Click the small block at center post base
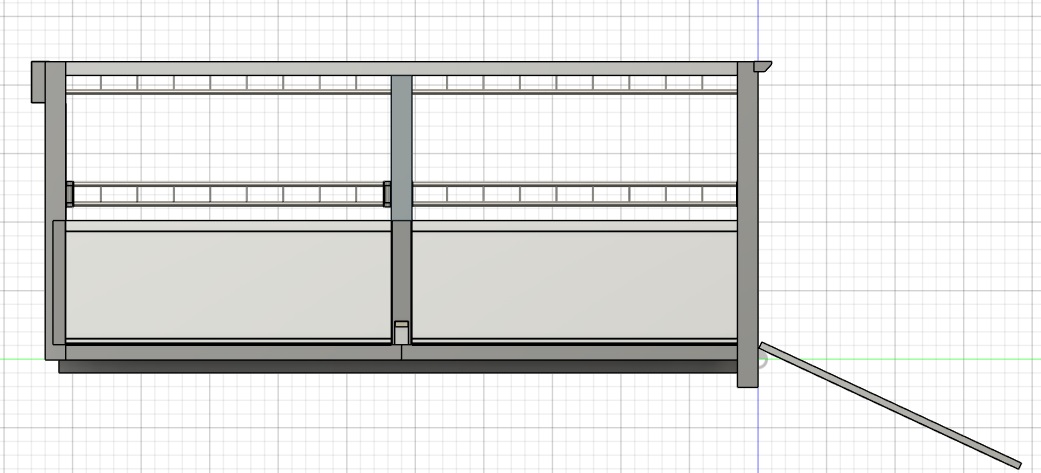This screenshot has width=1041, height=473. 401,333
